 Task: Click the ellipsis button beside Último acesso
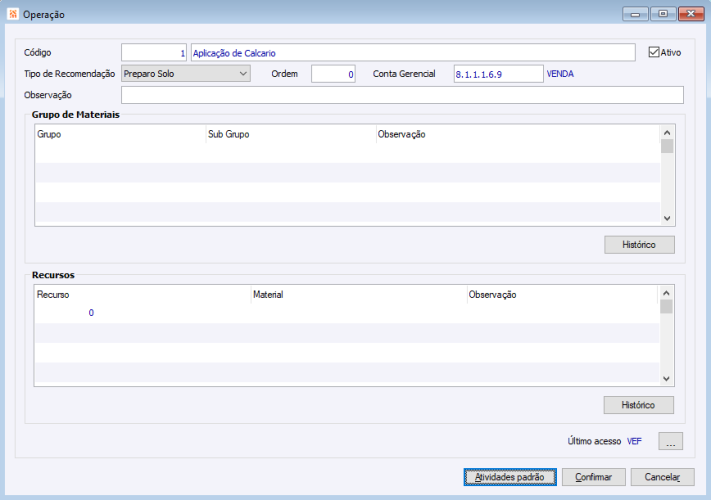pyautogui.click(x=671, y=441)
